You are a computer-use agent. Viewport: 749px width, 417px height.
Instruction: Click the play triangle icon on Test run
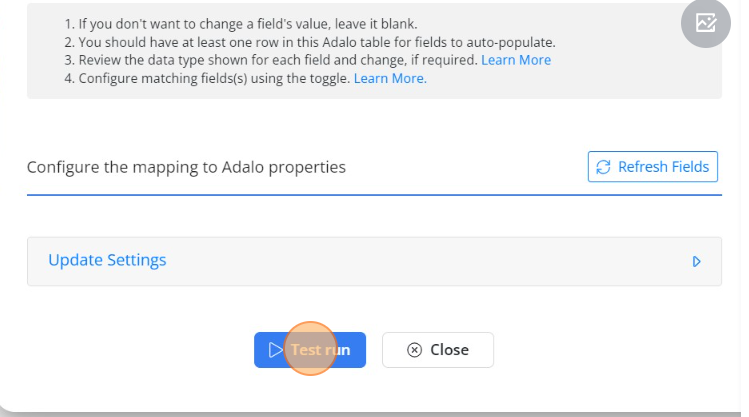point(275,350)
